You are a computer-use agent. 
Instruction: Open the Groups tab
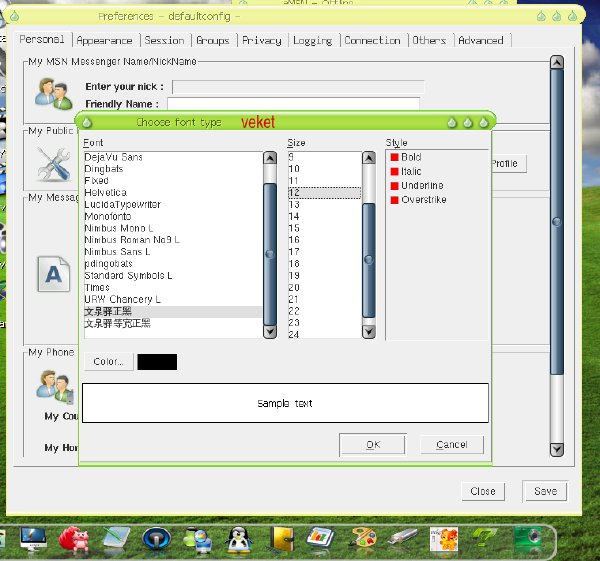213,41
